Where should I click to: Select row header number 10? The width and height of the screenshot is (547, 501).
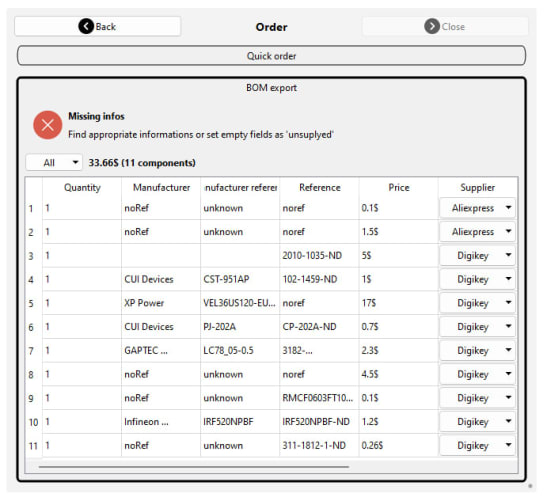[x=33, y=422]
